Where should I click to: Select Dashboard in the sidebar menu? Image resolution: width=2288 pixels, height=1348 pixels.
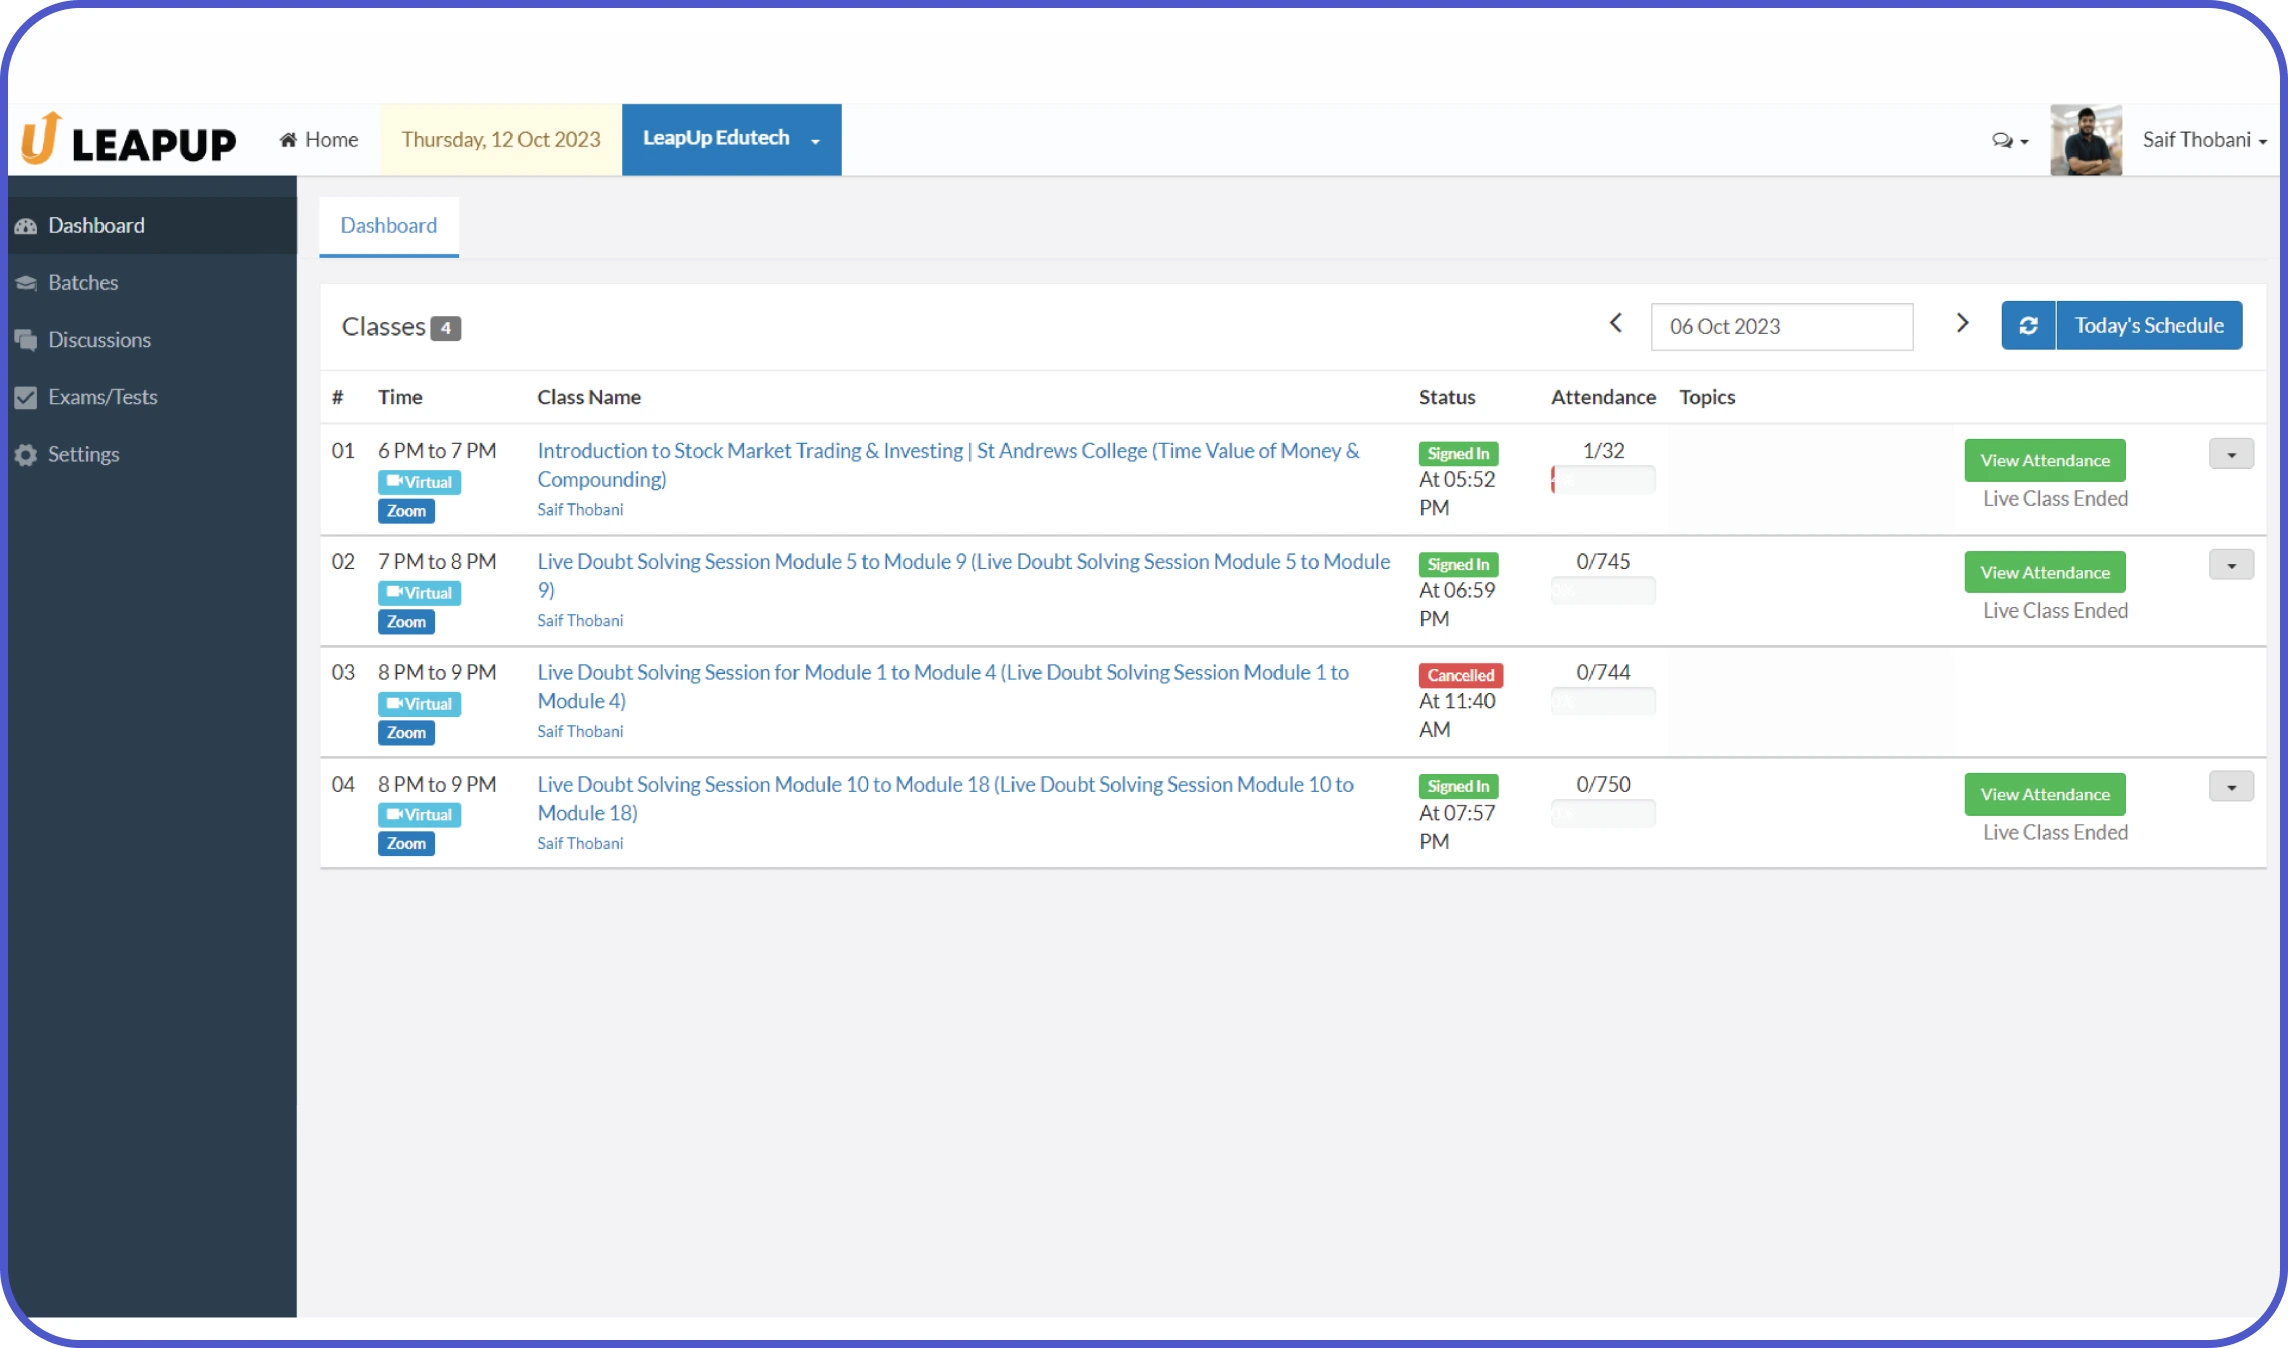click(x=96, y=226)
